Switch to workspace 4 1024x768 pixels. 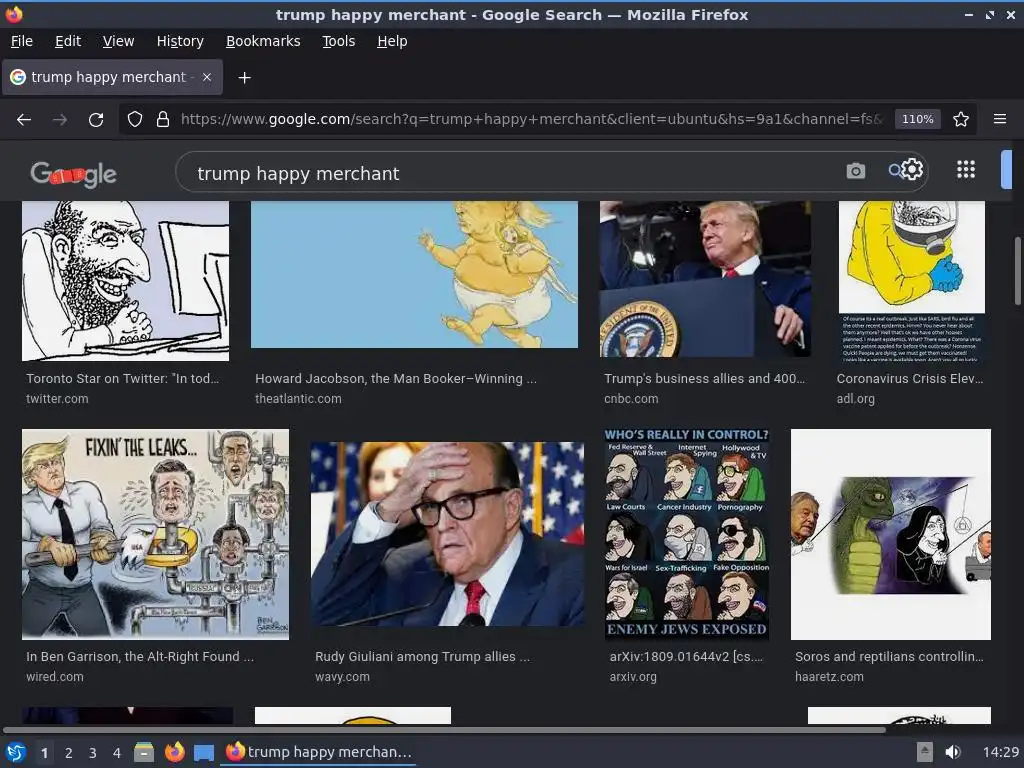coord(117,753)
